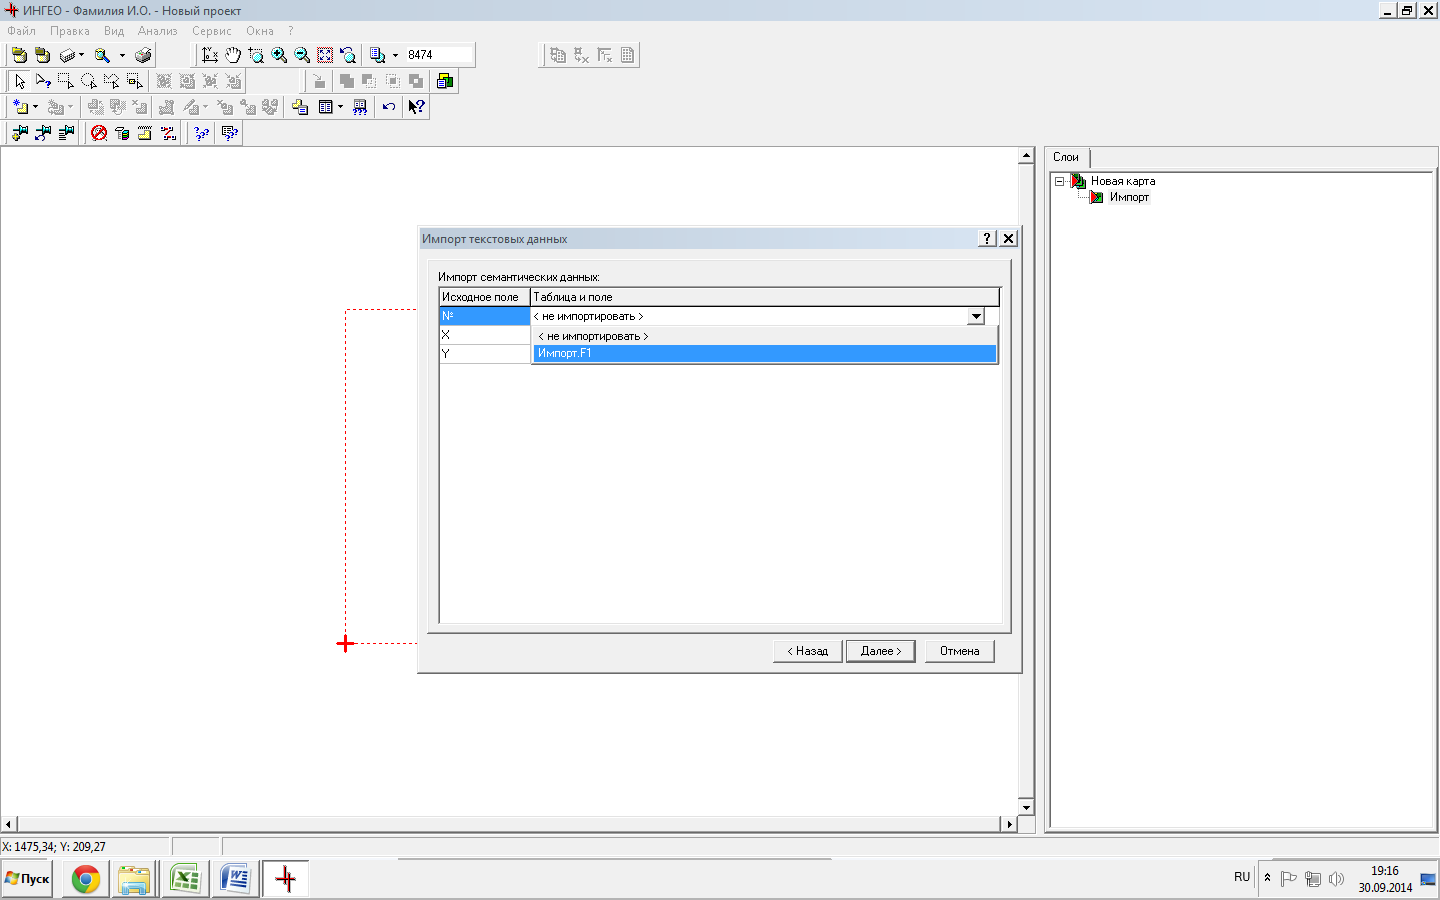Activate the context help pointer icon
The image size is (1440, 900).
click(416, 107)
